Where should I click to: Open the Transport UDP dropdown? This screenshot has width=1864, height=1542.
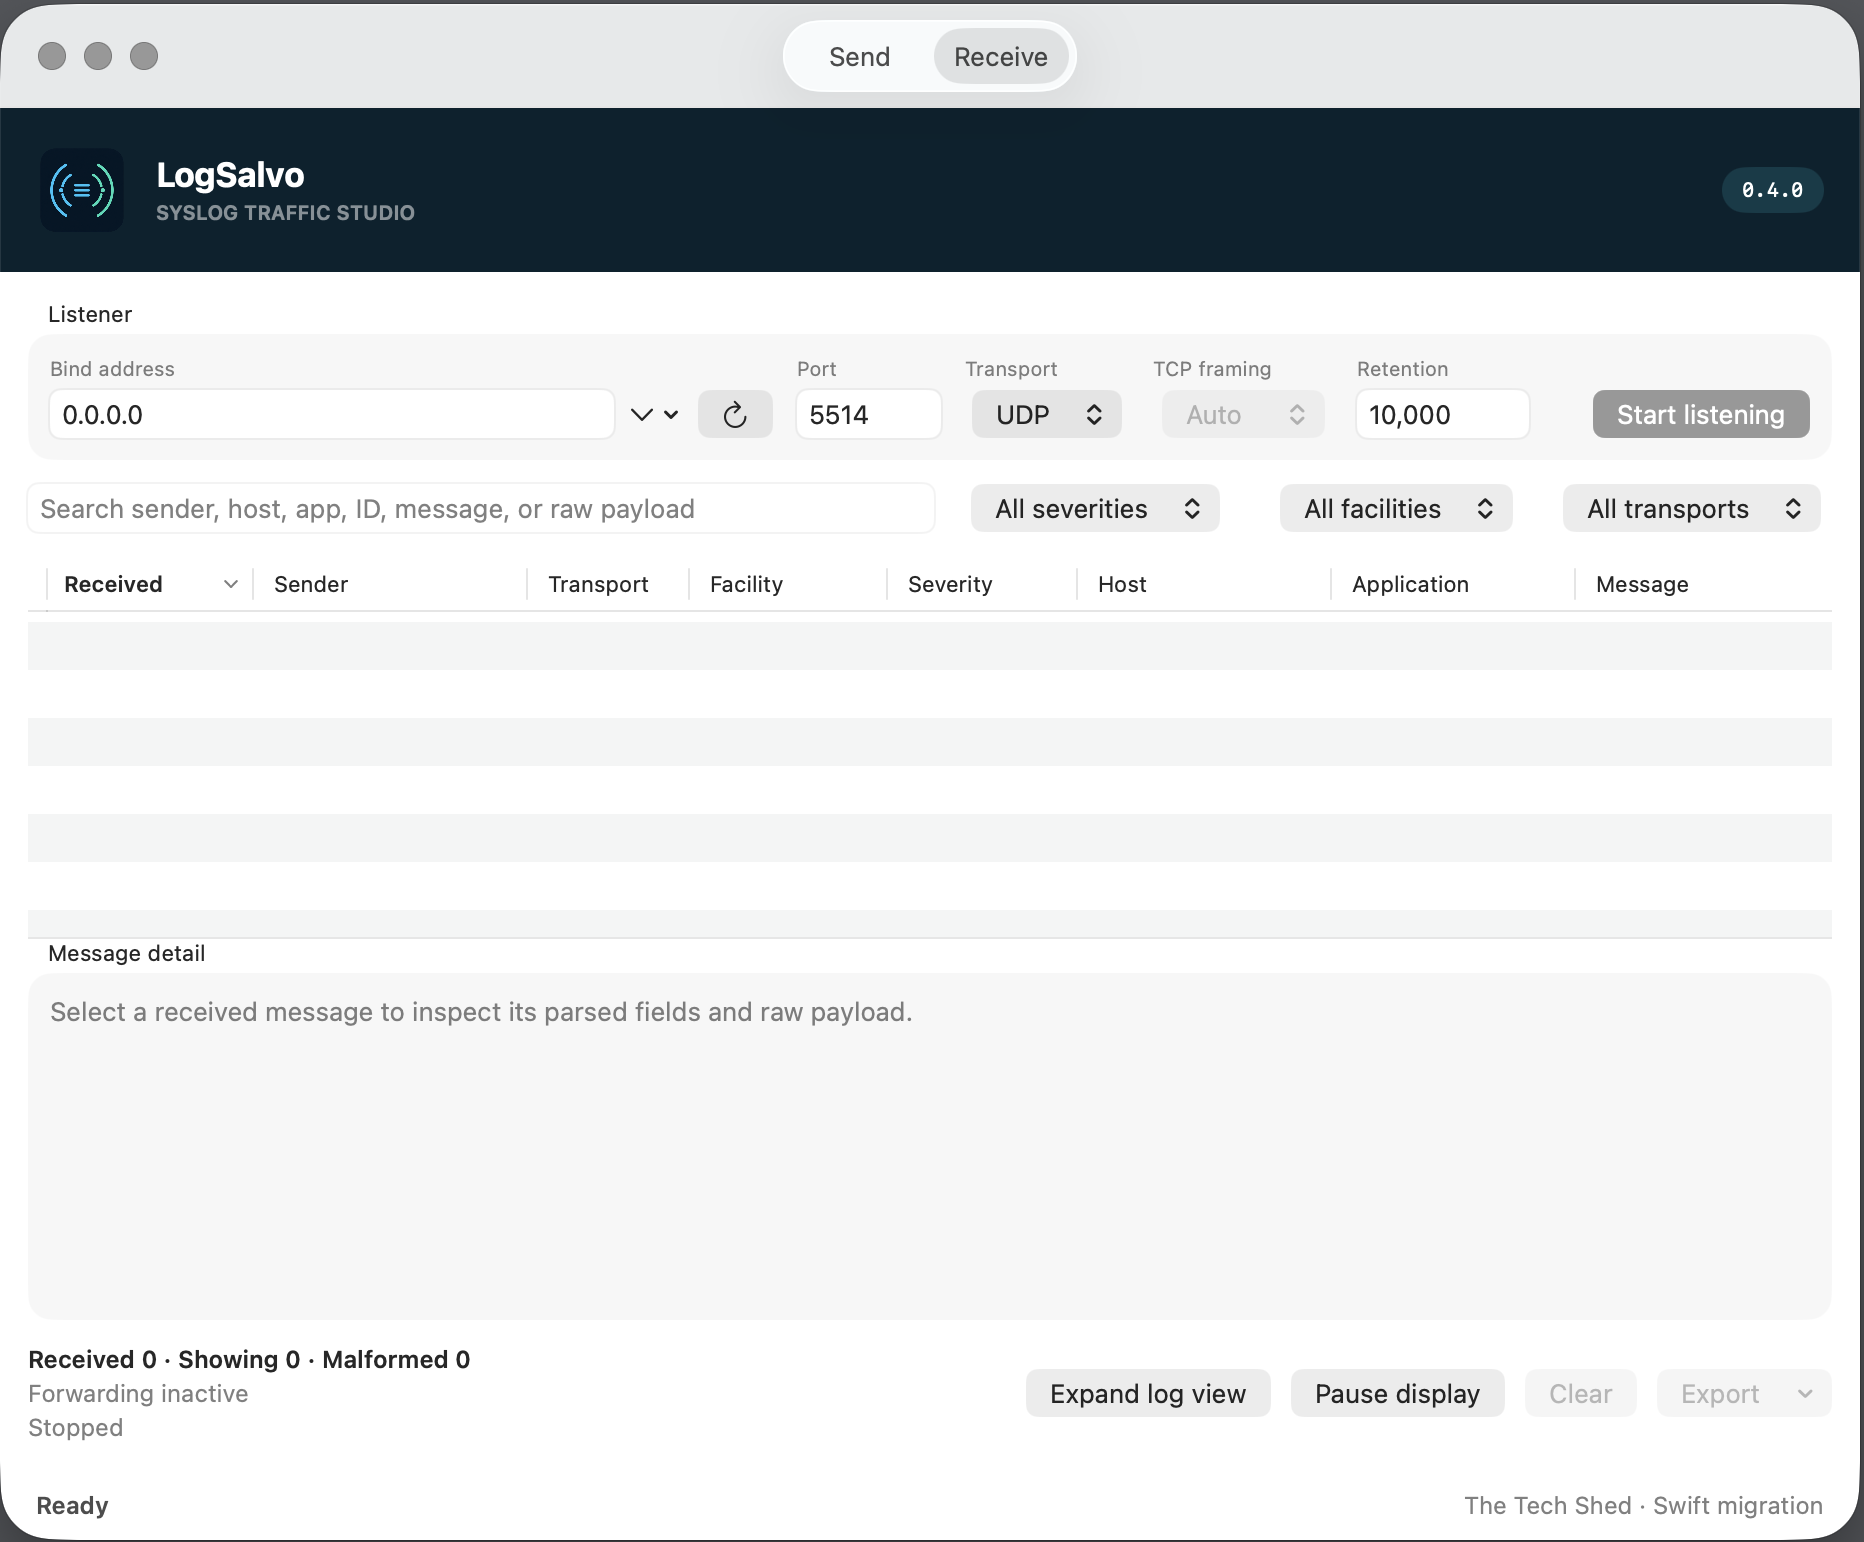(1046, 414)
